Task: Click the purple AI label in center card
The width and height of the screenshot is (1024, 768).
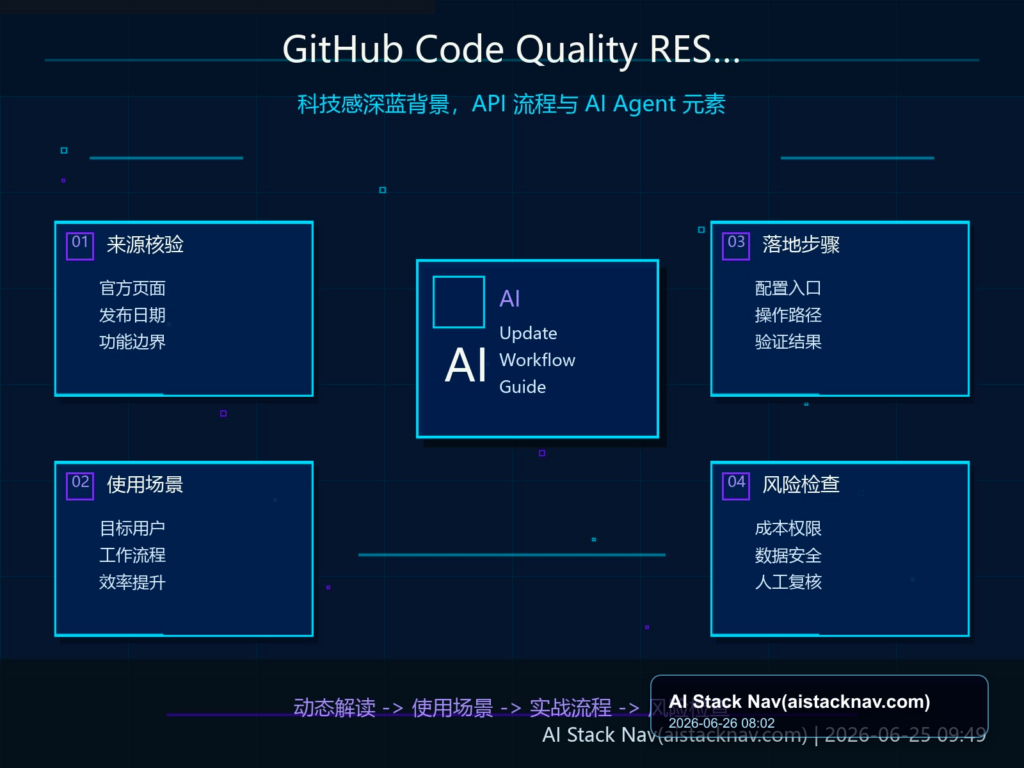Action: click(509, 299)
